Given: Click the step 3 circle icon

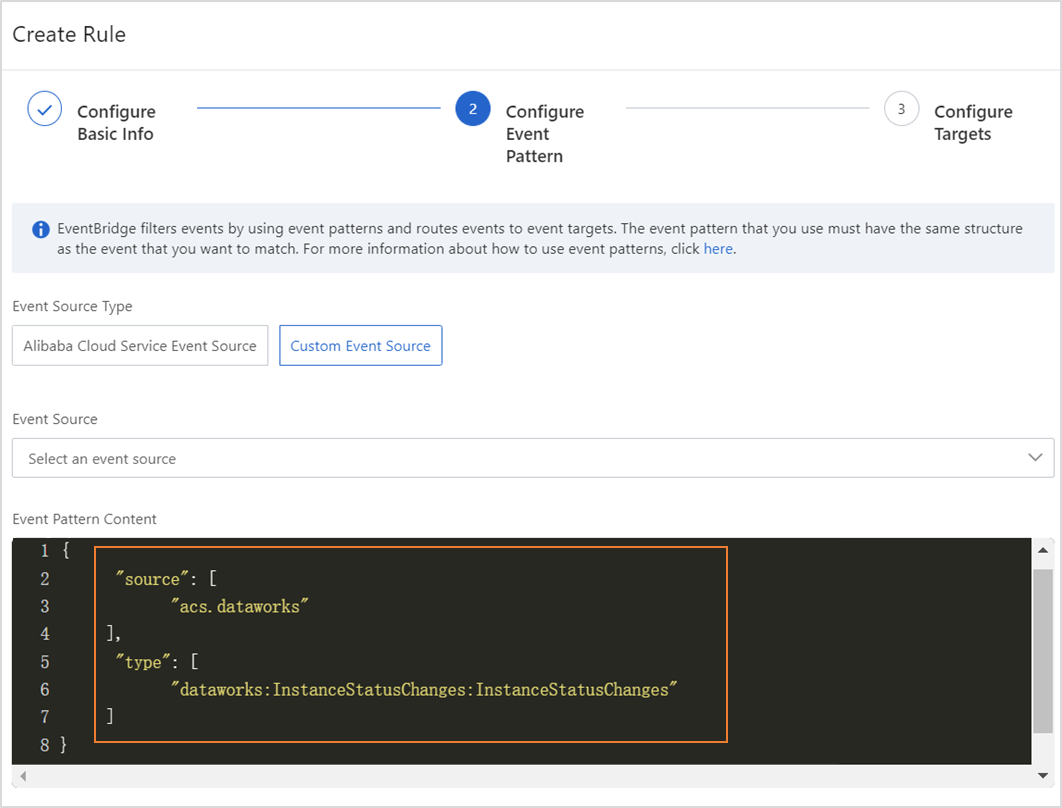Looking at the screenshot, I should coord(901,109).
